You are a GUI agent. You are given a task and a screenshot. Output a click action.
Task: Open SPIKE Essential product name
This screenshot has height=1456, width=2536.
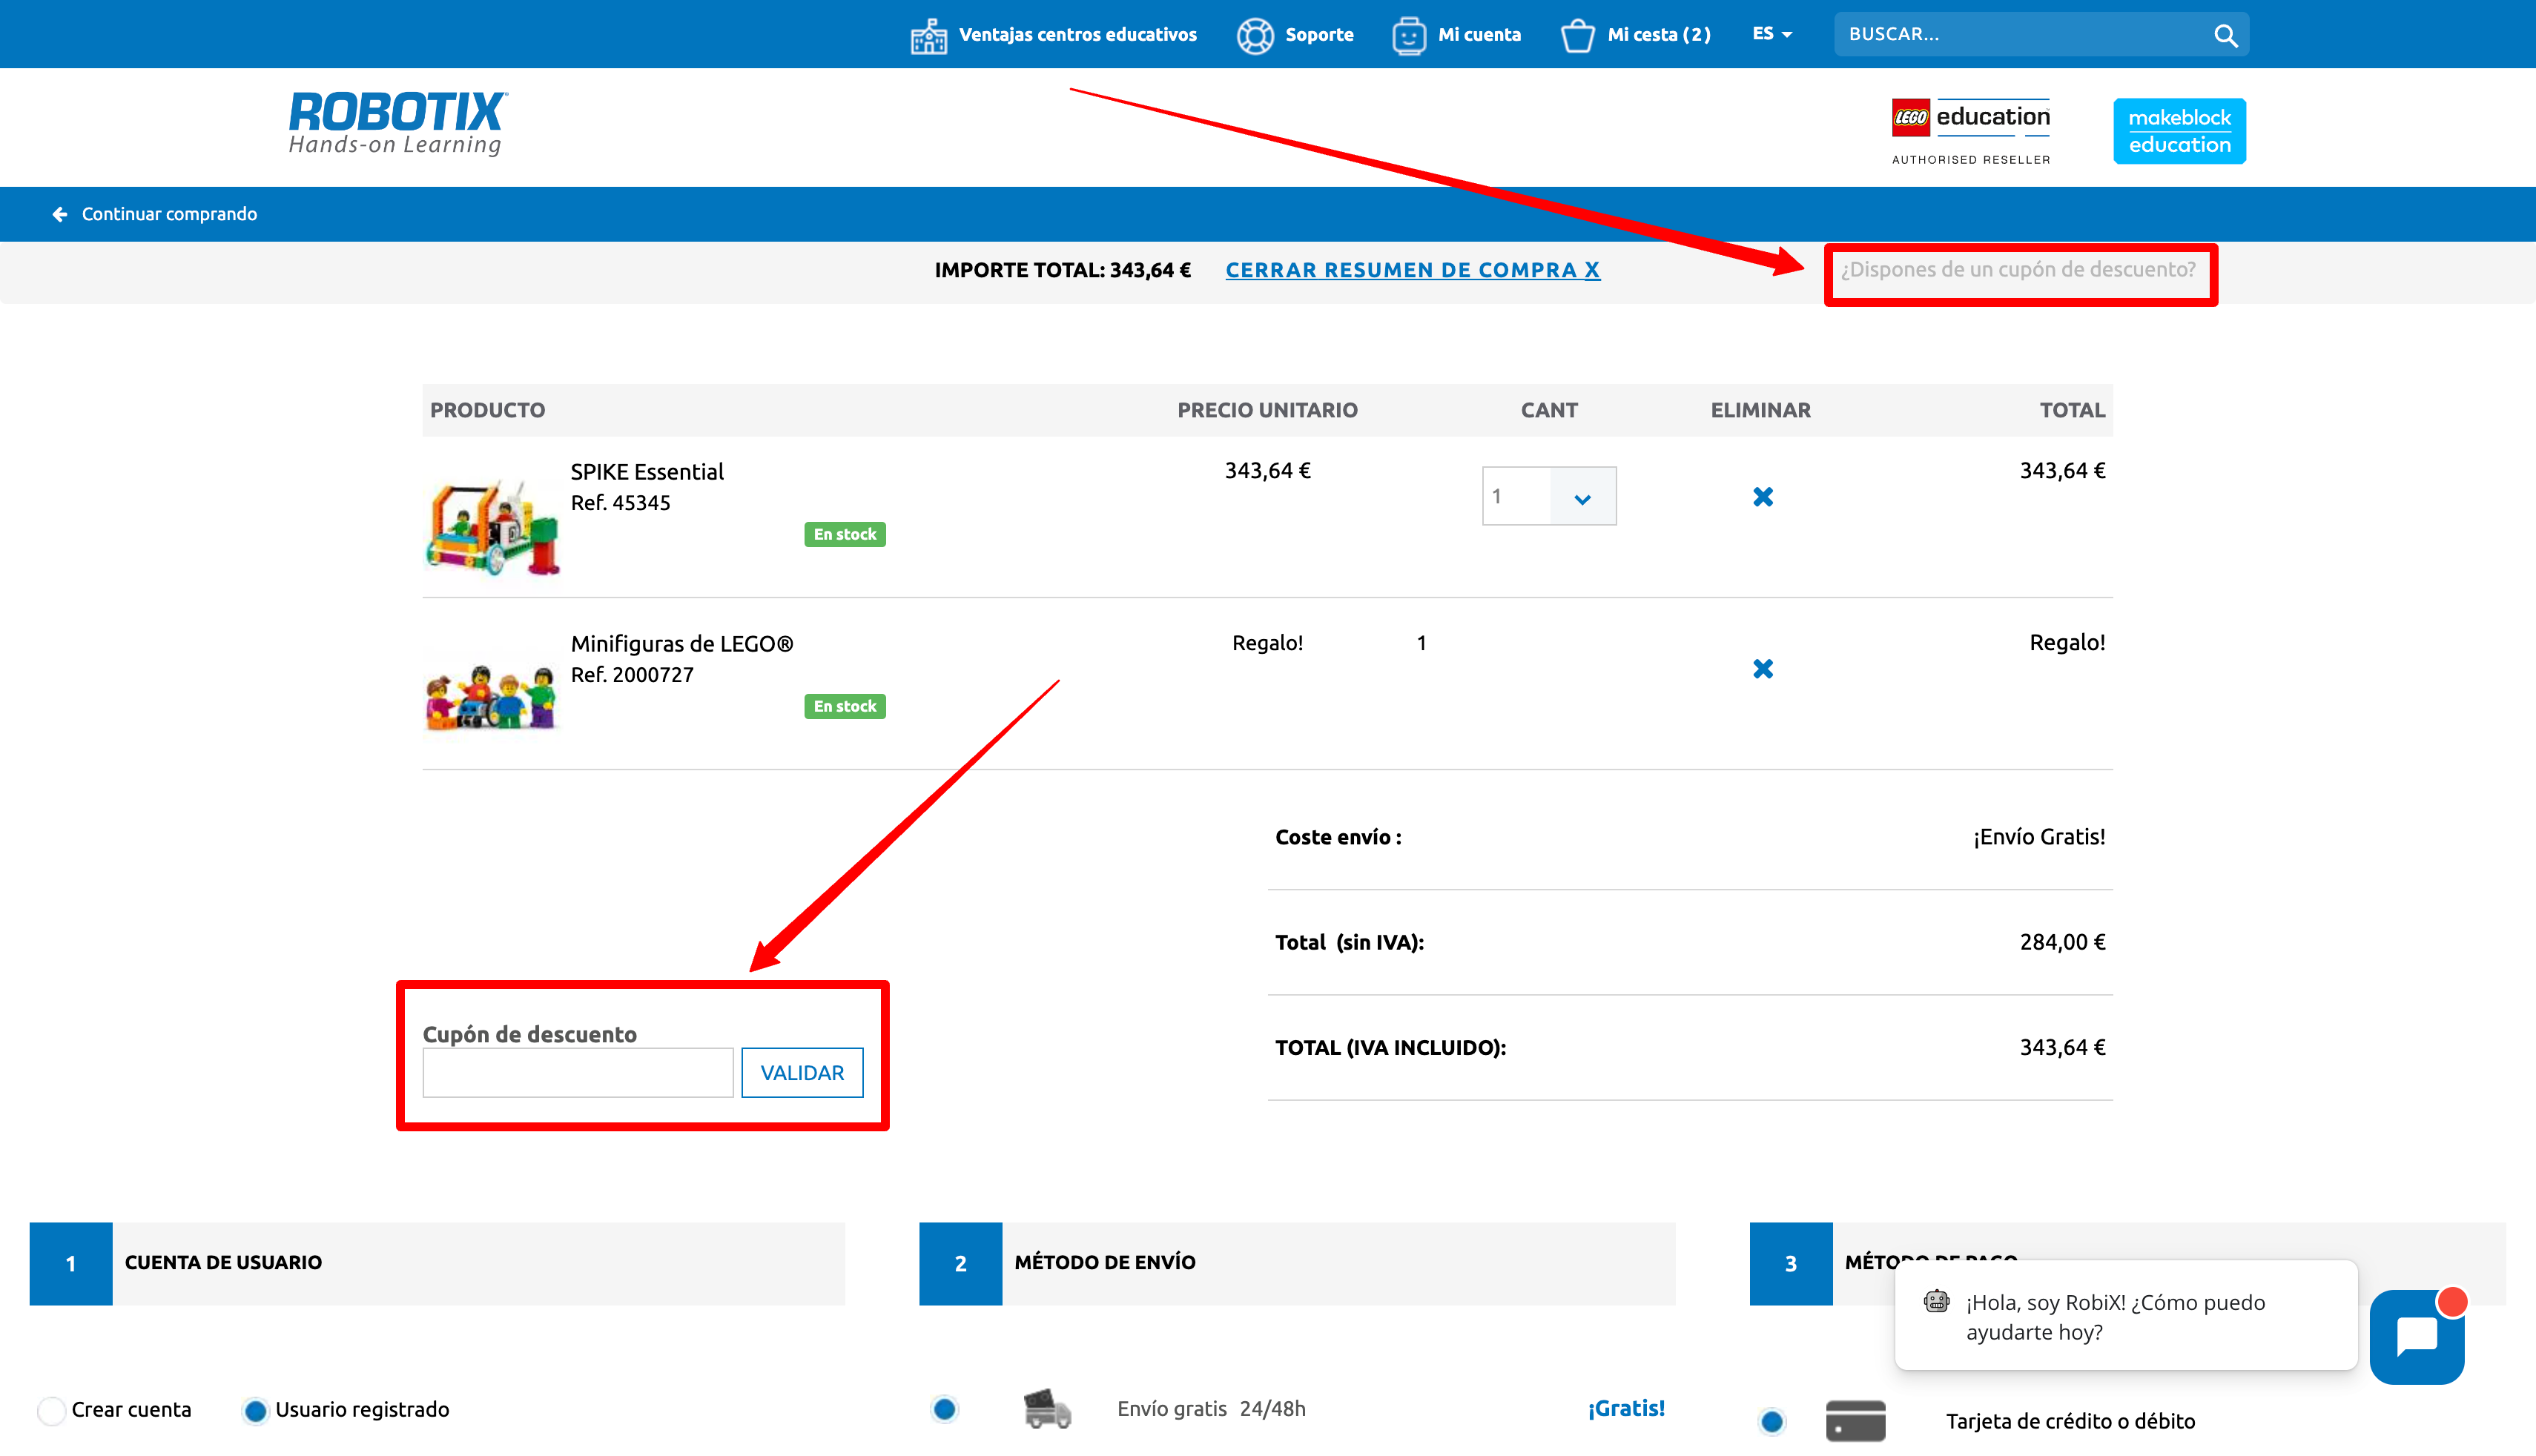647,472
